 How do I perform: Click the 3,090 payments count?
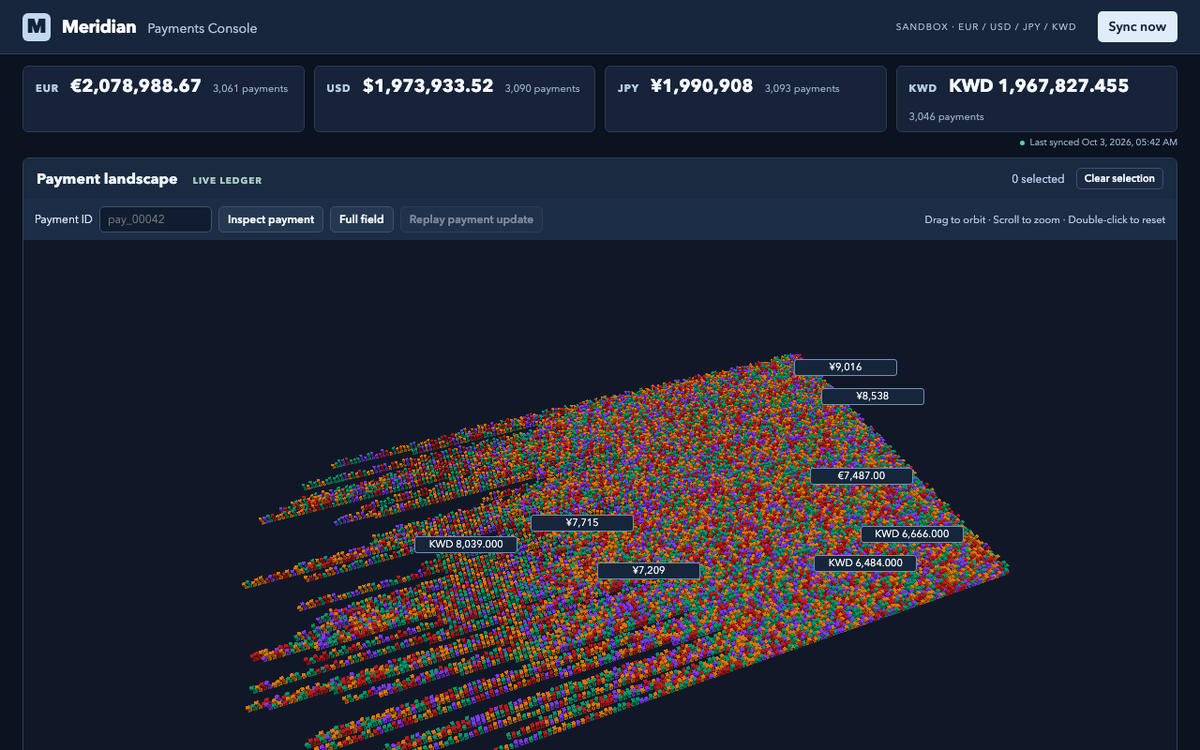[x=542, y=89]
